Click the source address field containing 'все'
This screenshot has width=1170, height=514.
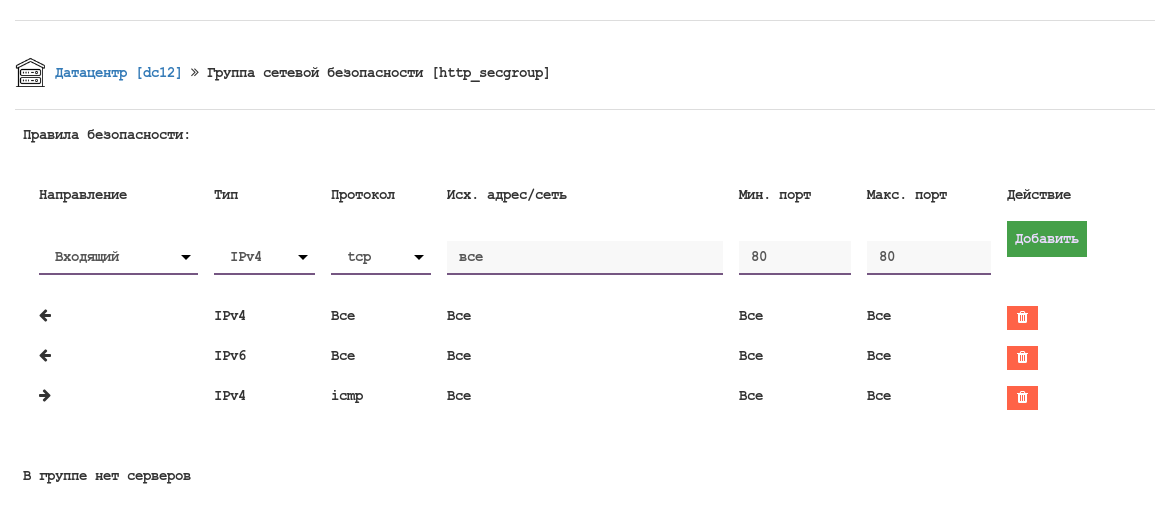tap(584, 257)
